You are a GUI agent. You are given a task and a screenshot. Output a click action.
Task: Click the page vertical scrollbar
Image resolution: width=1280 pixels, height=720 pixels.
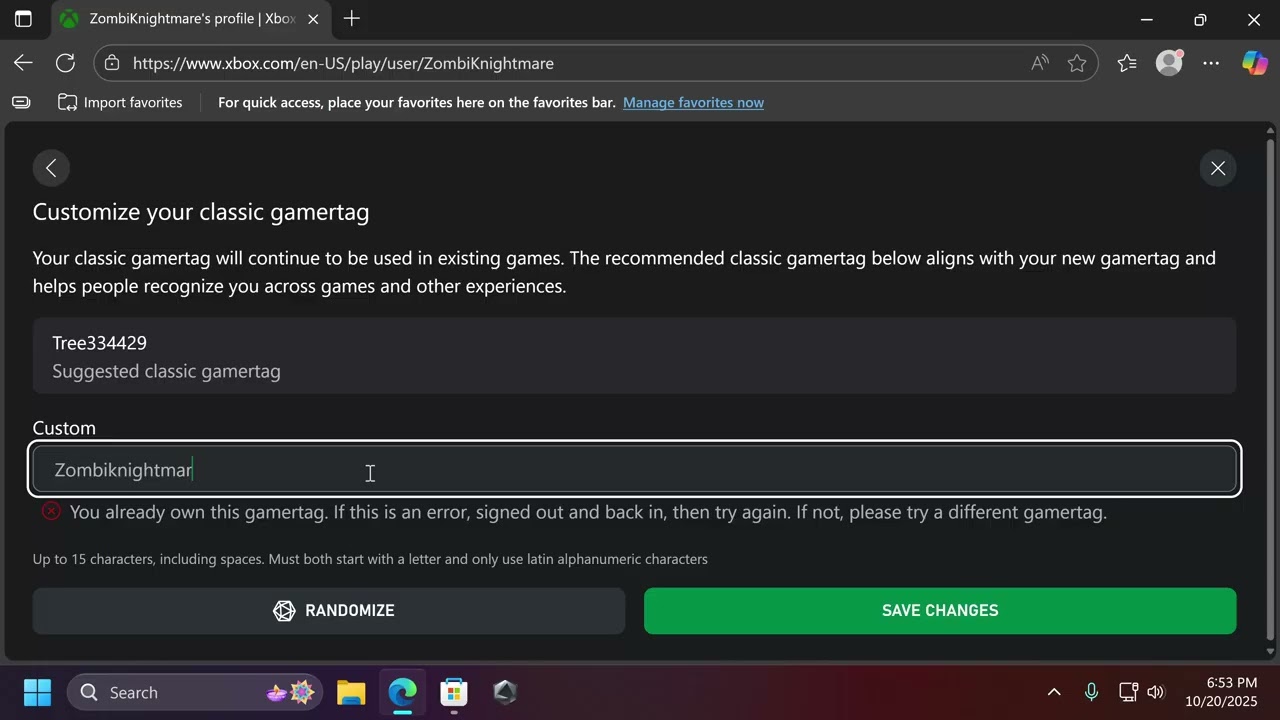pyautogui.click(x=1271, y=390)
